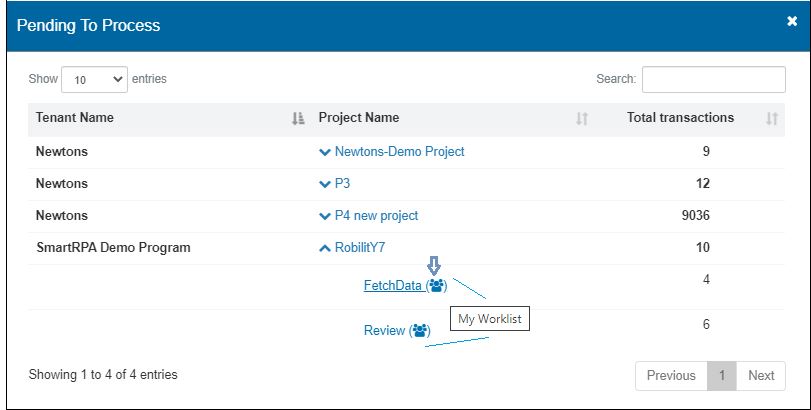This screenshot has width=811, height=410.
Task: Expand the Newtons-Demo Project row
Action: point(324,152)
